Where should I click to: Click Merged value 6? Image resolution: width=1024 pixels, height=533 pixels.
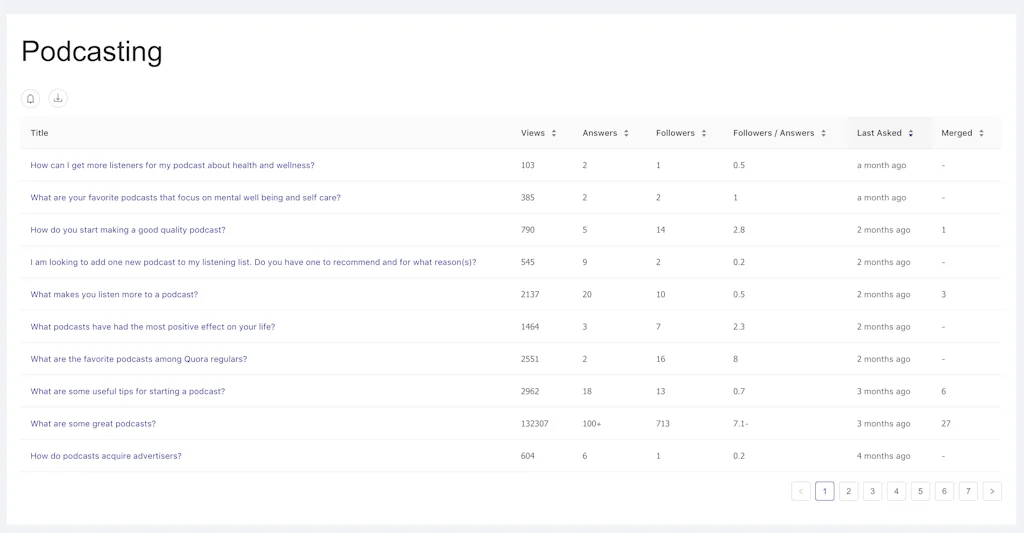pyautogui.click(x=944, y=391)
